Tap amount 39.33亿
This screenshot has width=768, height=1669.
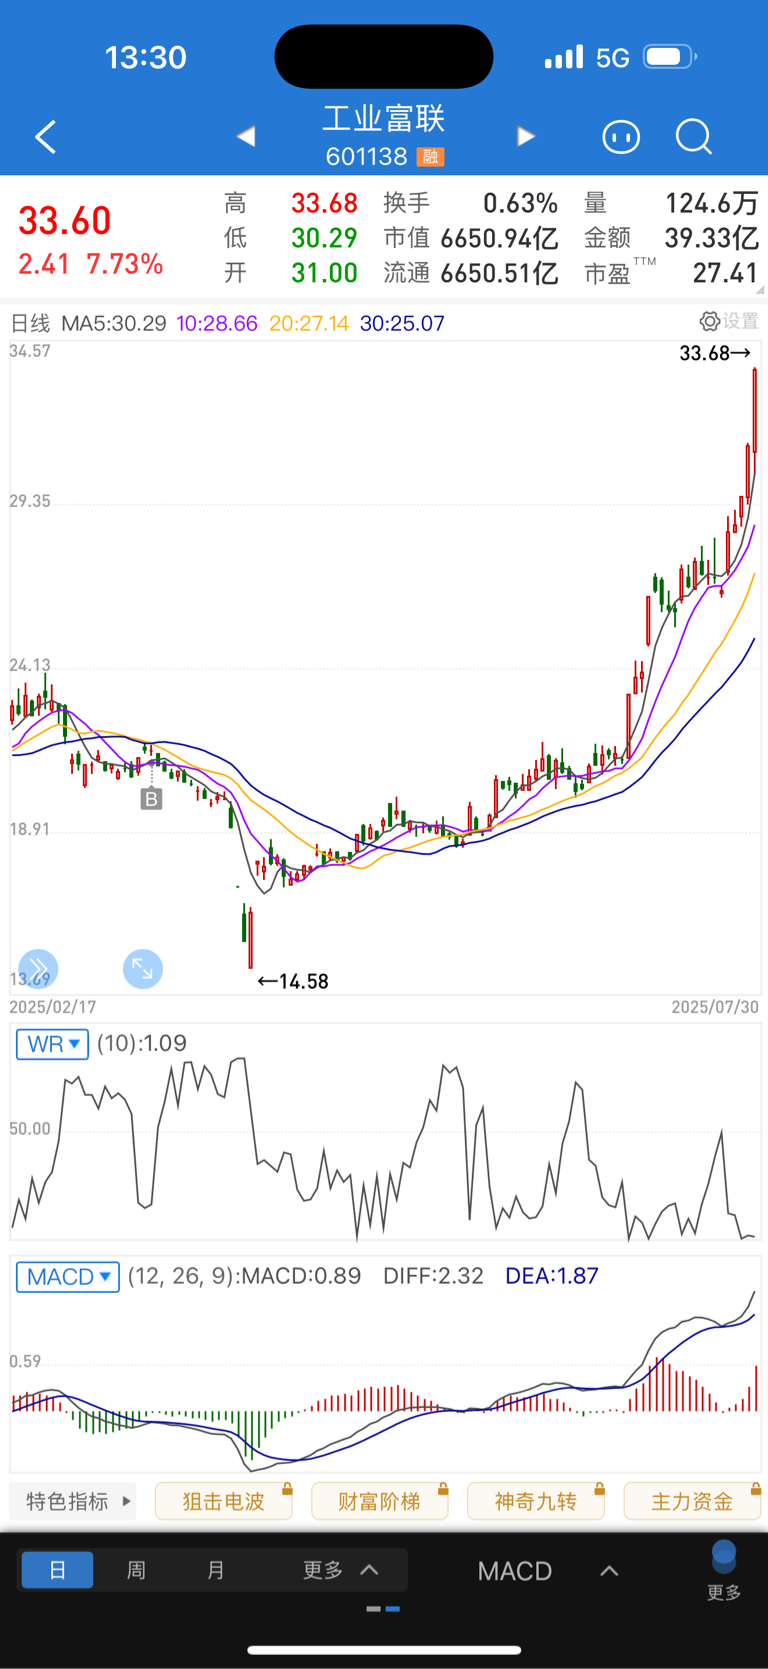[712, 238]
